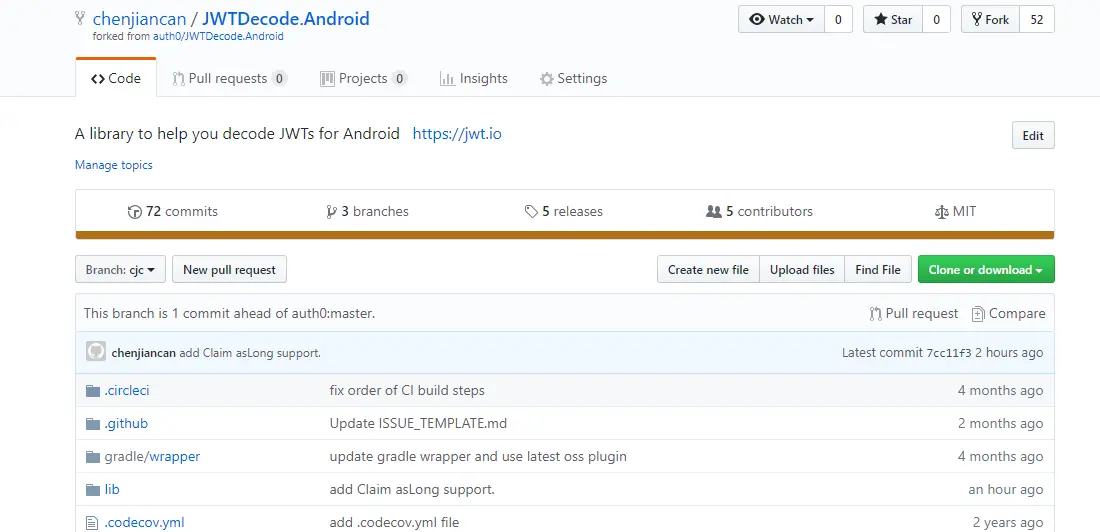Click the fork icon beside the repository name
Screen dimensions: 1100x532
pyautogui.click(x=80, y=20)
